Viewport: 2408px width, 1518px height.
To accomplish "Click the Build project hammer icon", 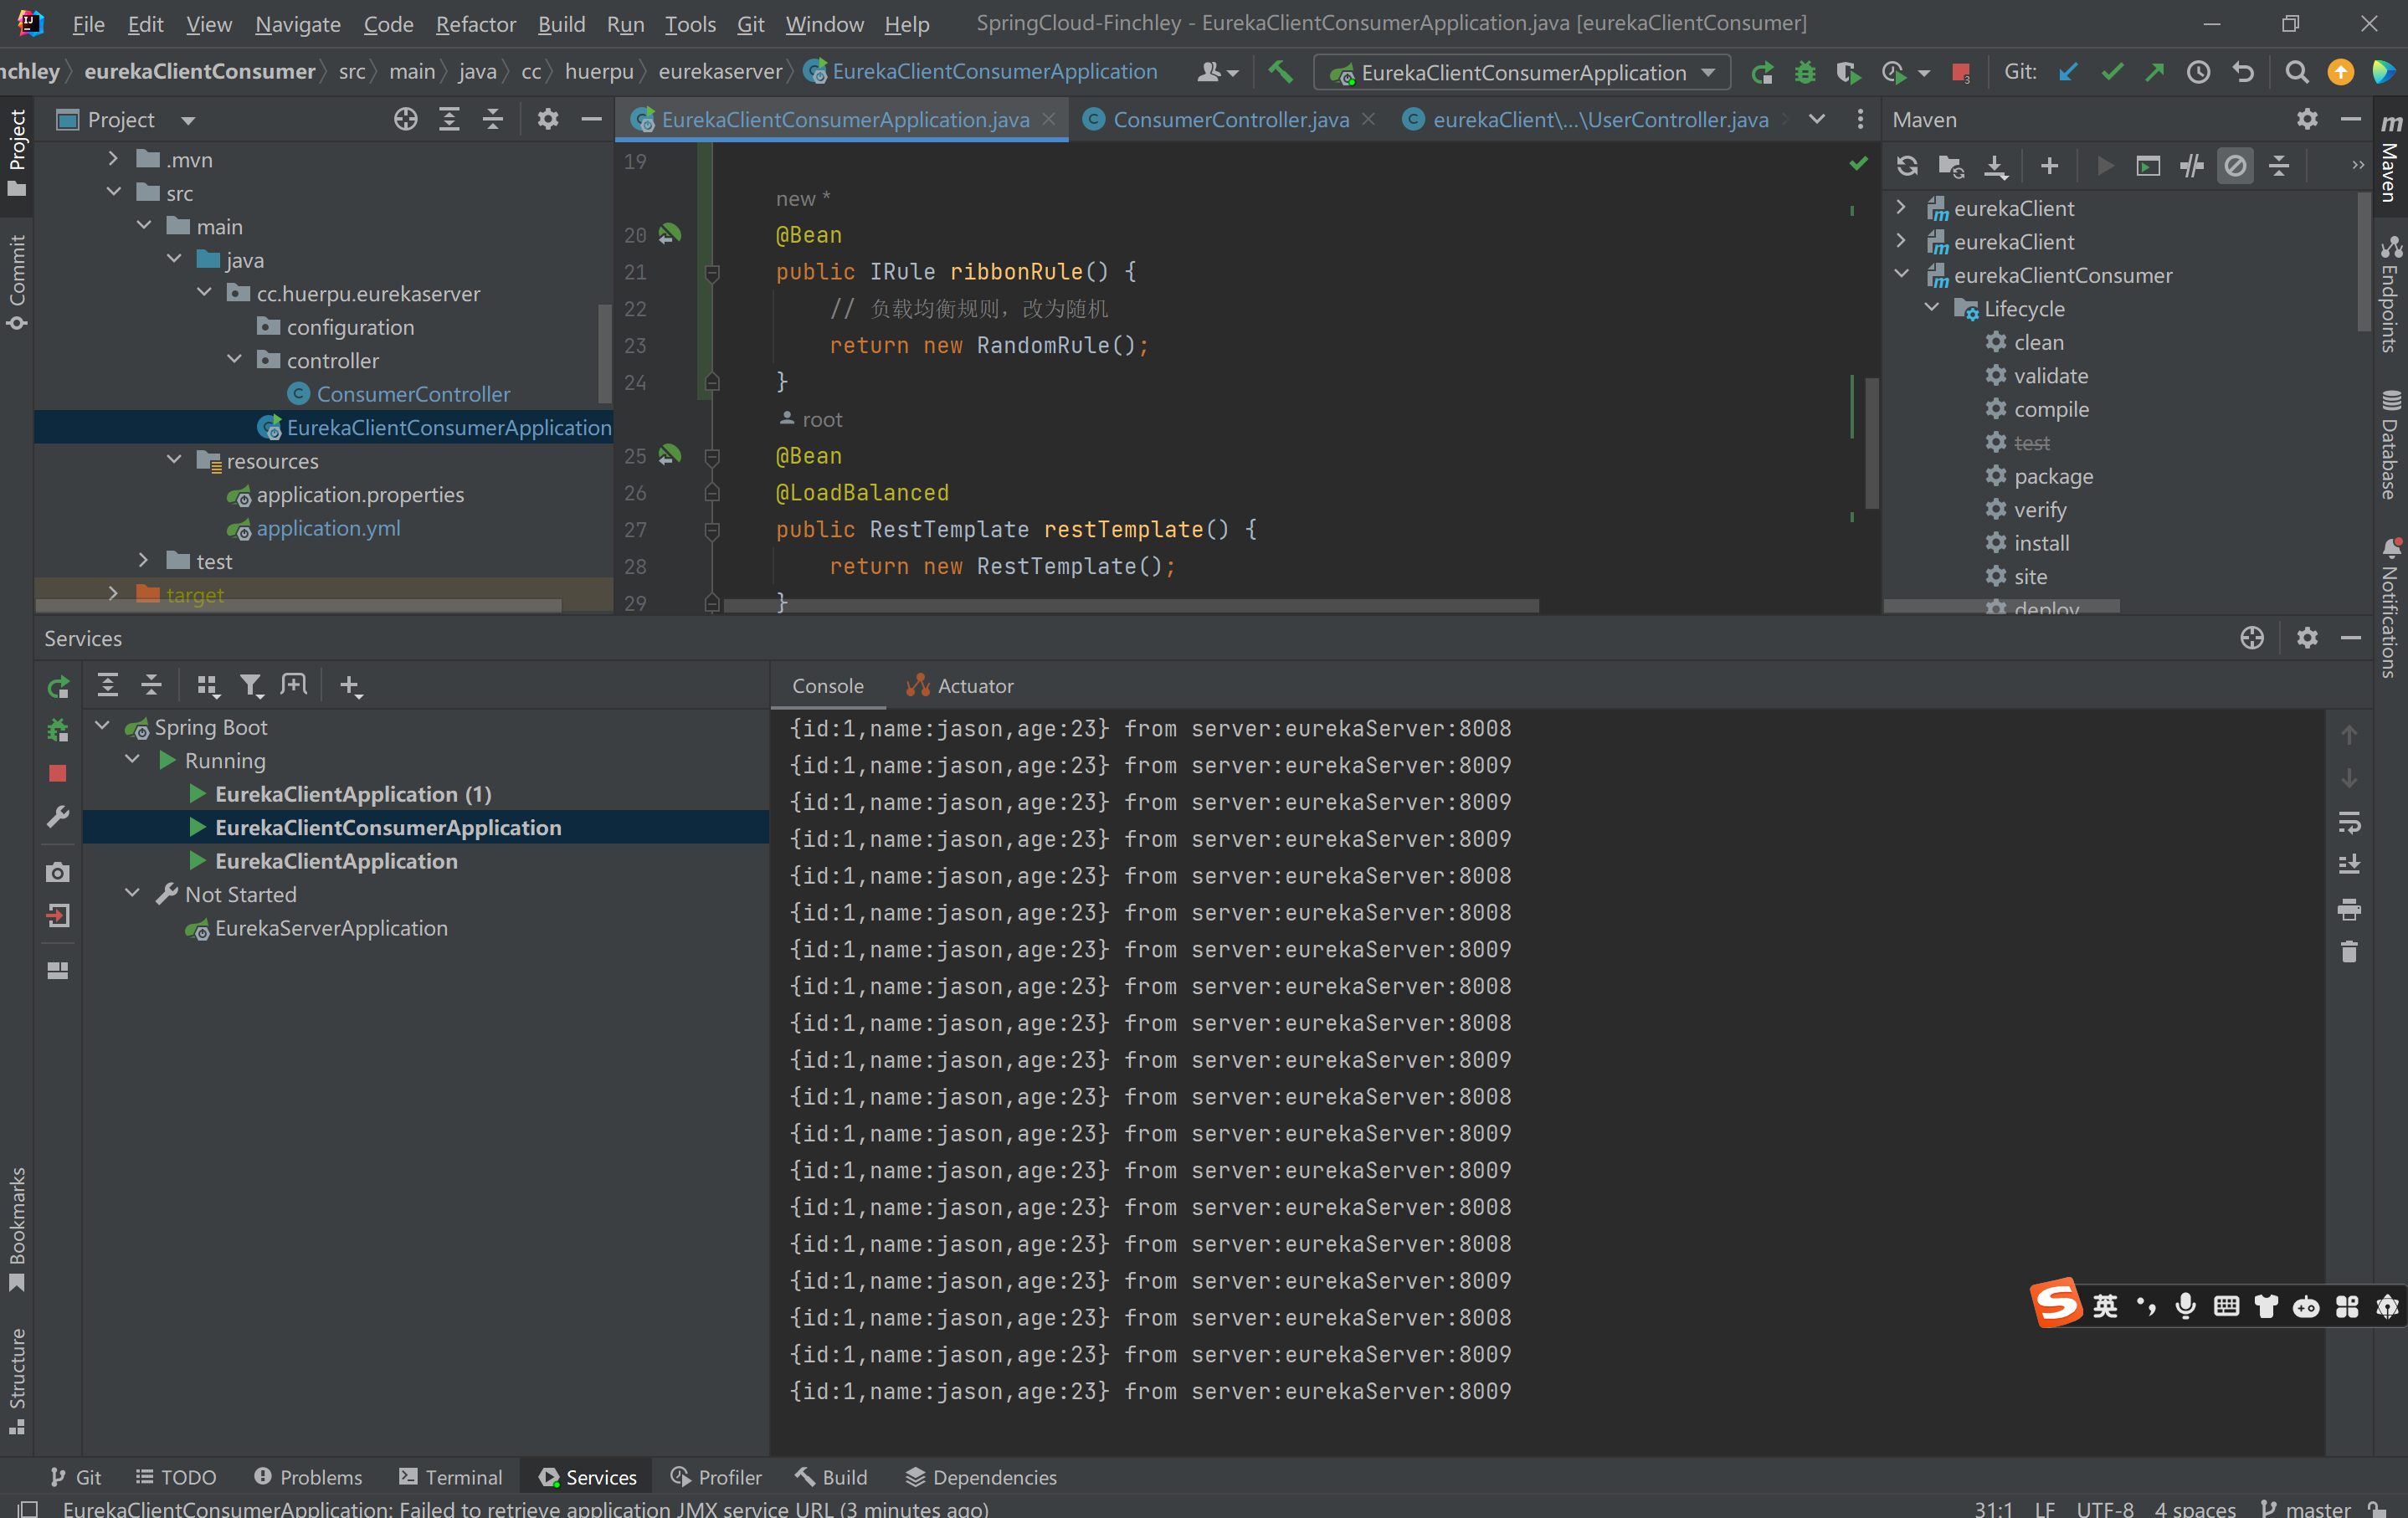I will [x=1280, y=72].
